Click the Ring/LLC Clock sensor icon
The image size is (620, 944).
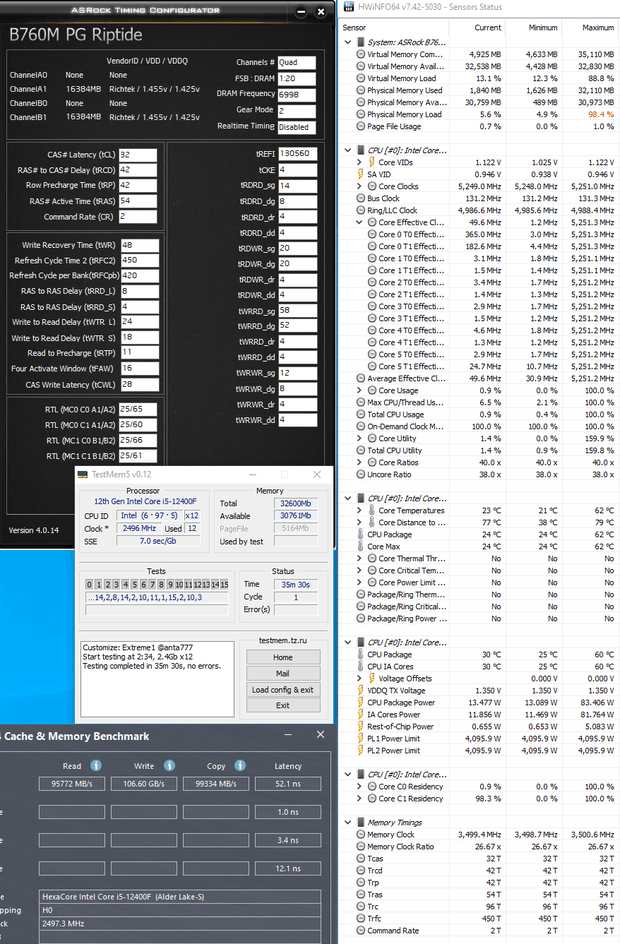(361, 210)
